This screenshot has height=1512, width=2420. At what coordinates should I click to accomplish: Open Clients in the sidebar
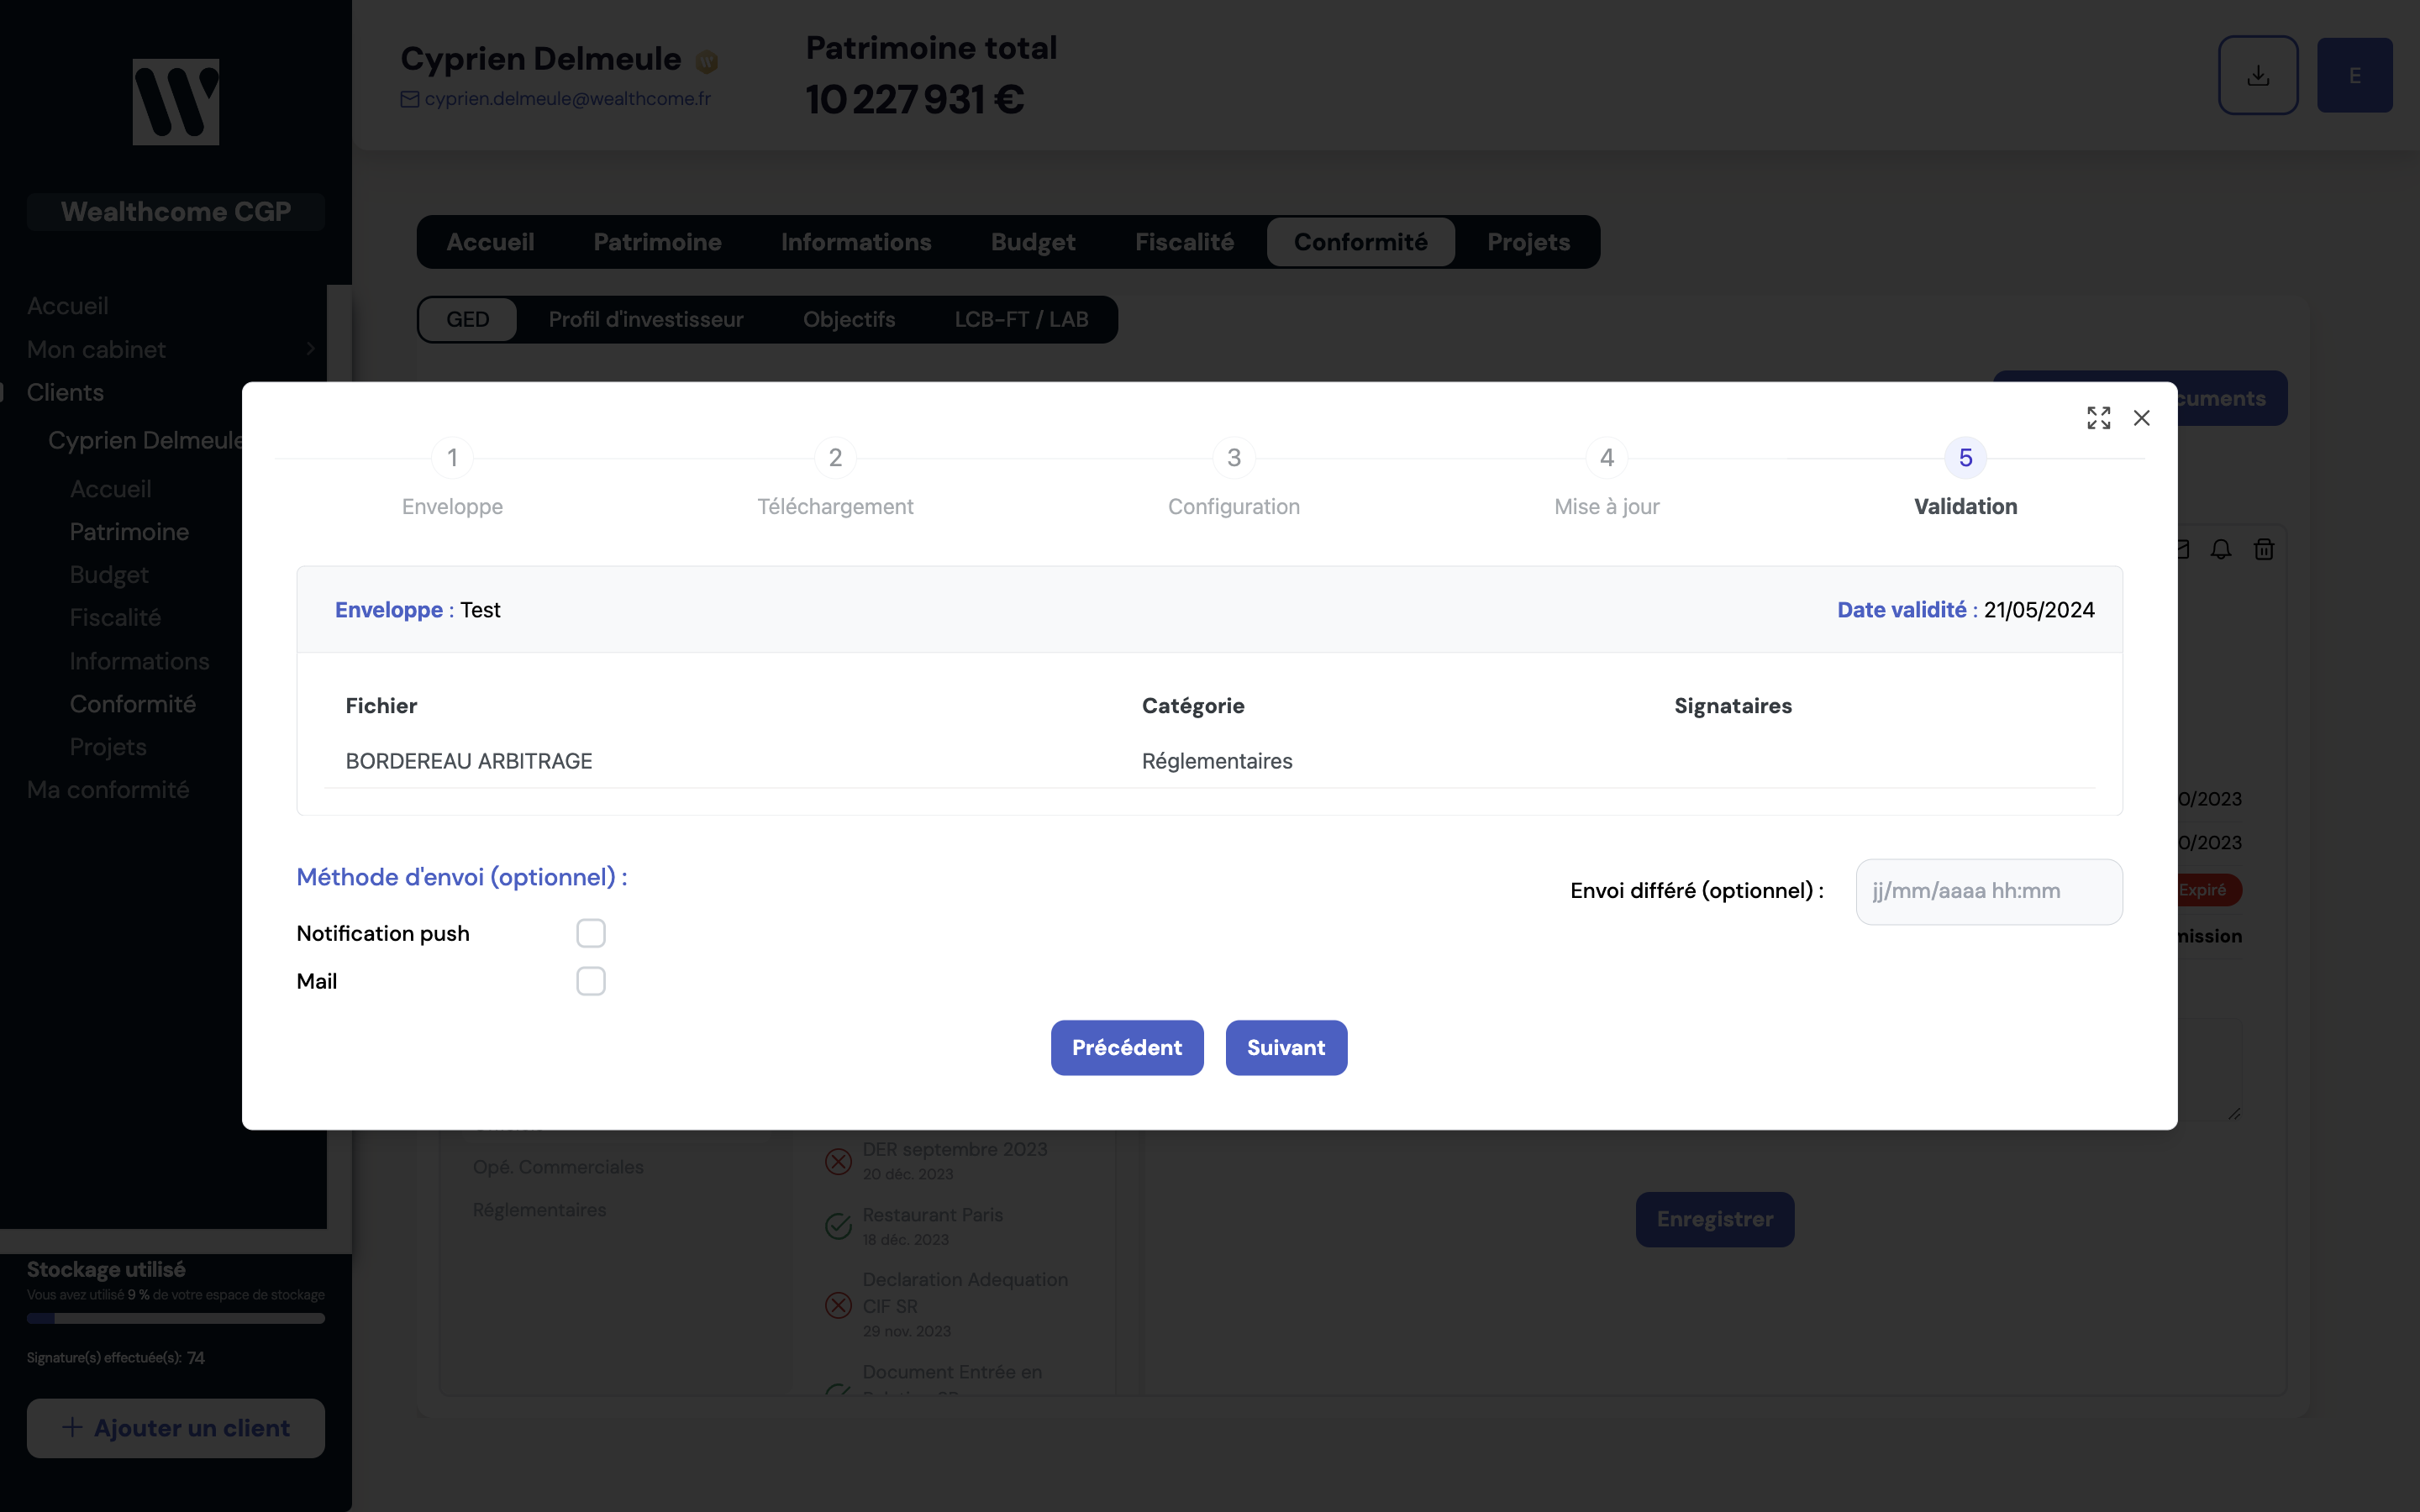click(x=65, y=392)
